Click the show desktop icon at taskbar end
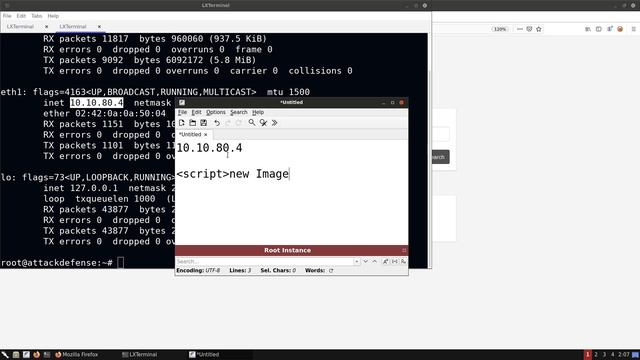 tap(636, 355)
